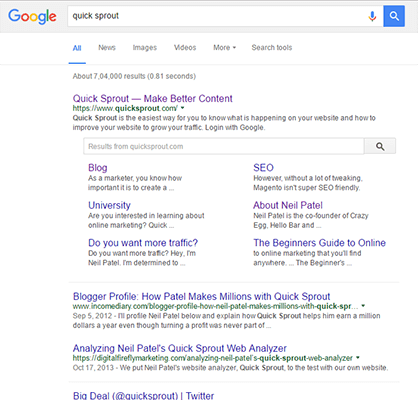The height and width of the screenshot is (400, 418).
Task: Open 'Do you want more traffic?' sitelink
Action: [143, 243]
